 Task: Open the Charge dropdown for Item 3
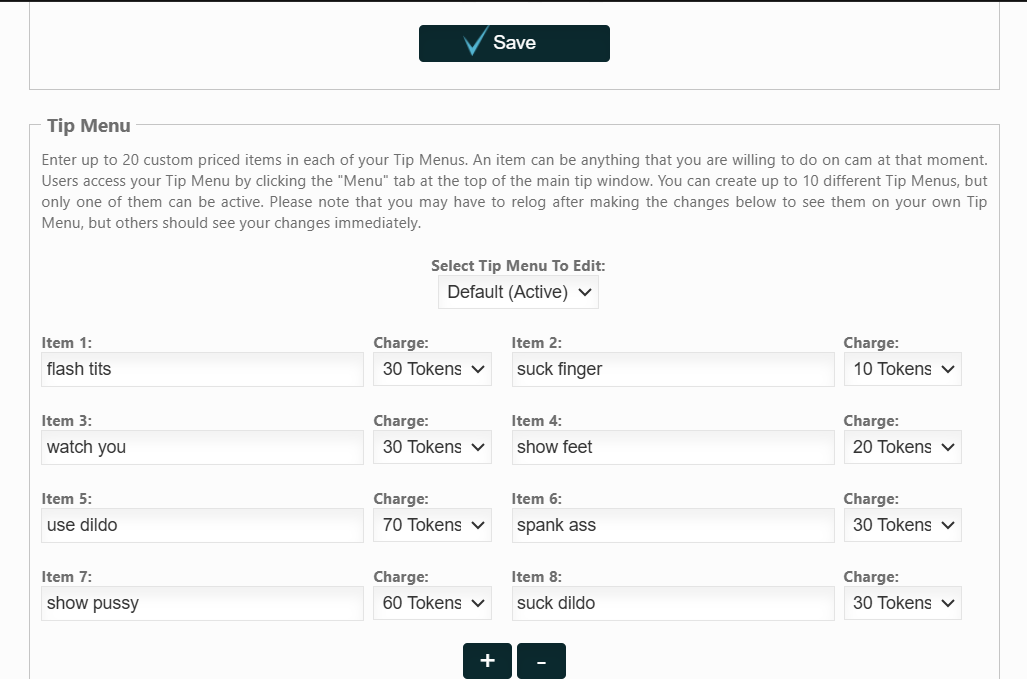point(432,447)
